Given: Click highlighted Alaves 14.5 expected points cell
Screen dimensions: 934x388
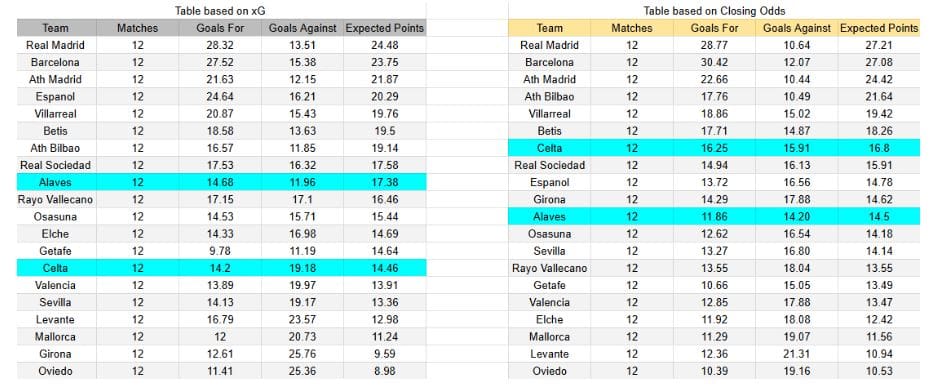Looking at the screenshot, I should (879, 217).
